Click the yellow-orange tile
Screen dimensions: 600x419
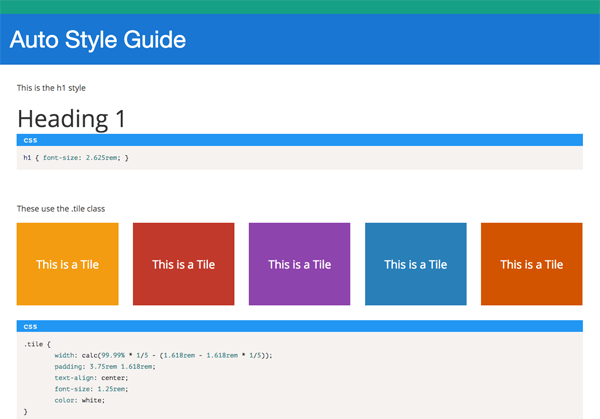[x=68, y=264]
